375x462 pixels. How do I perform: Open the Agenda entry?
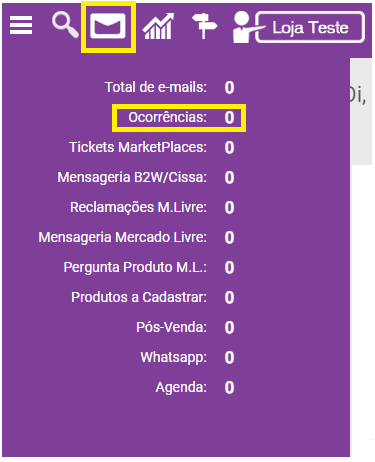coord(181,387)
